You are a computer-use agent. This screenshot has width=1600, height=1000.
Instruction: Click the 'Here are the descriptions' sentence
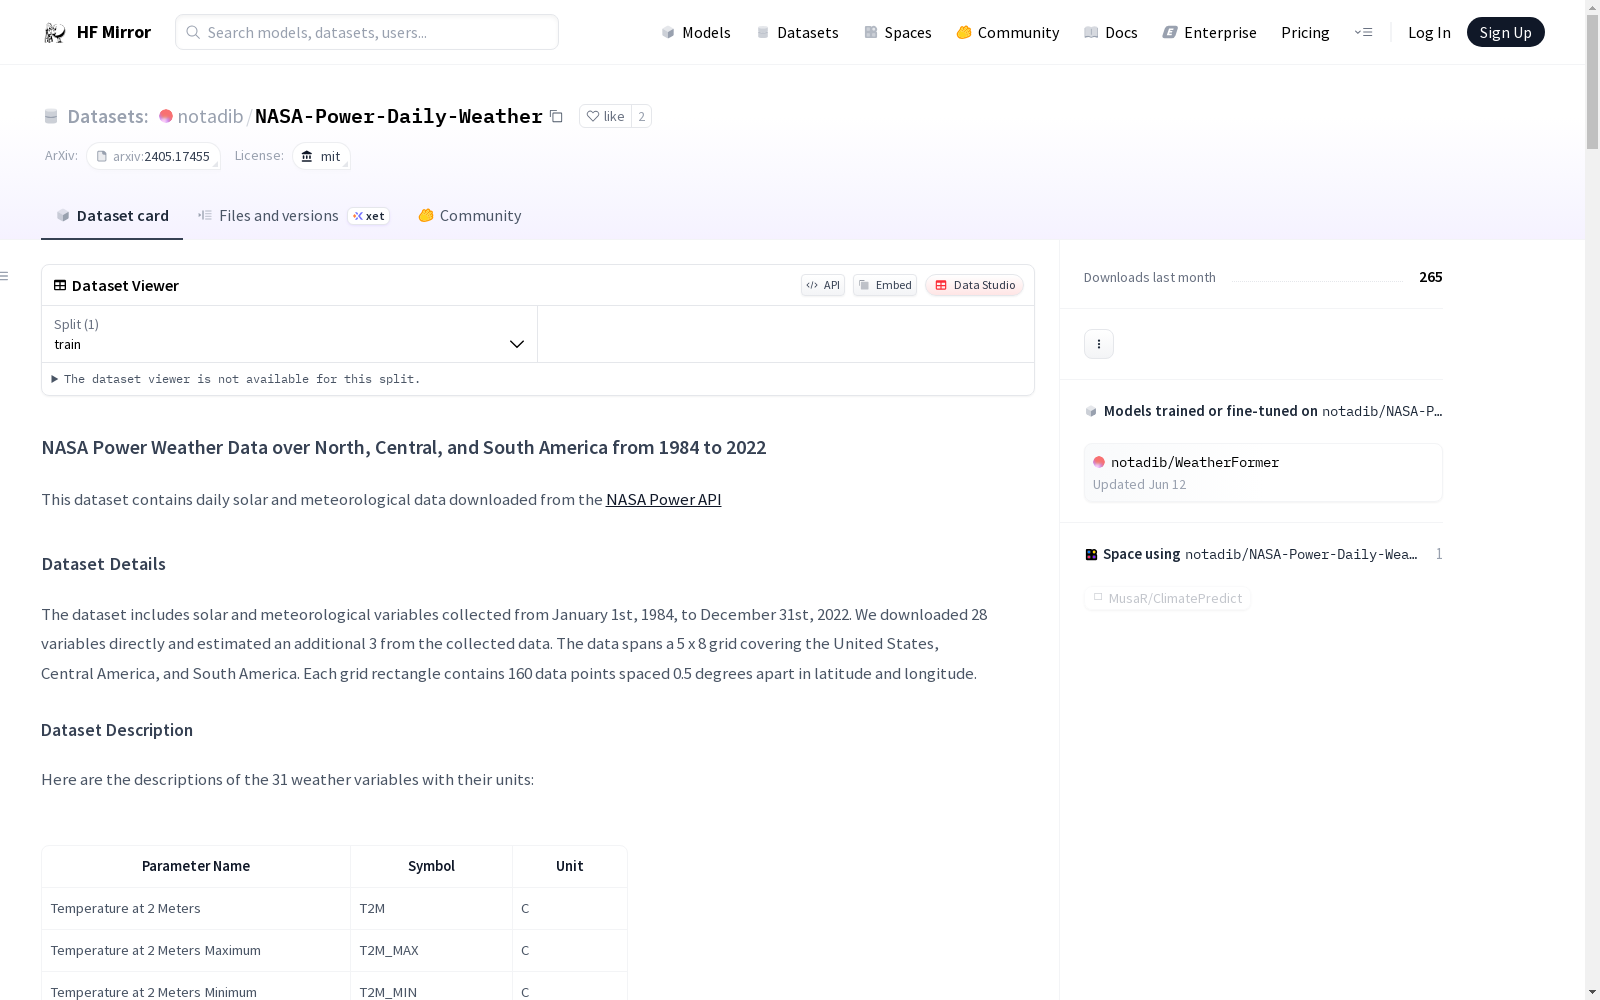(288, 779)
